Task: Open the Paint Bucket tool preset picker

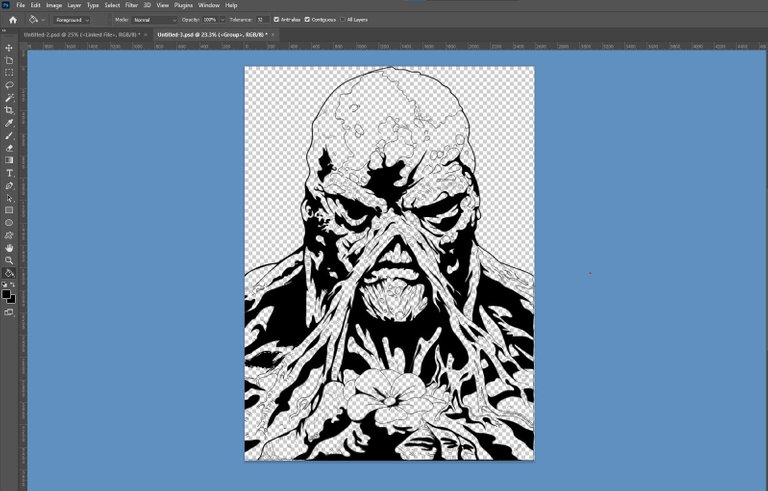Action: coord(37,20)
